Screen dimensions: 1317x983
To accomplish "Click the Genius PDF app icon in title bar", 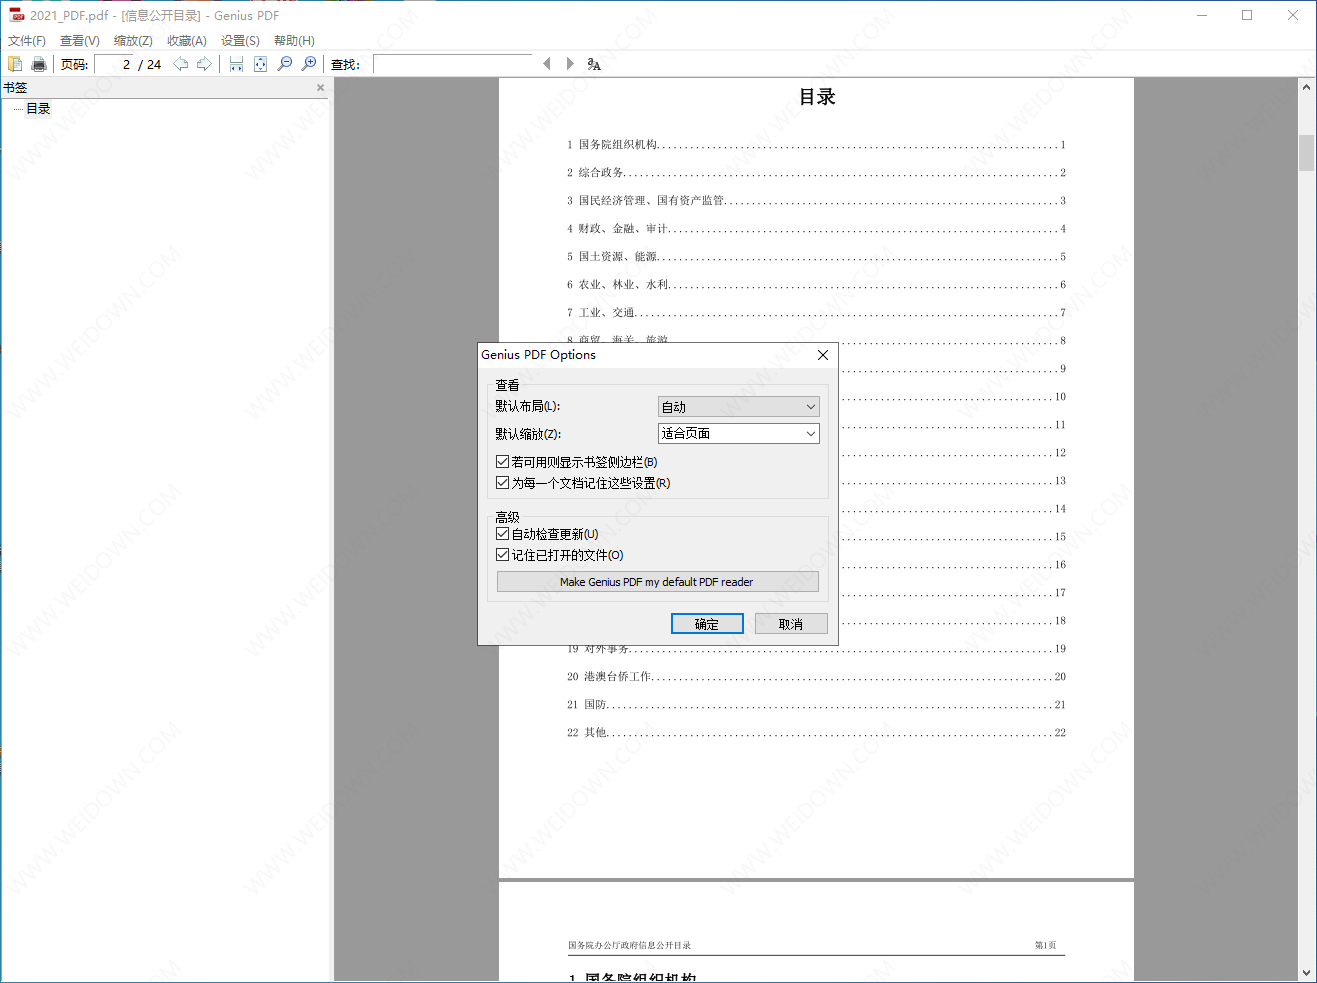I will pyautogui.click(x=16, y=15).
